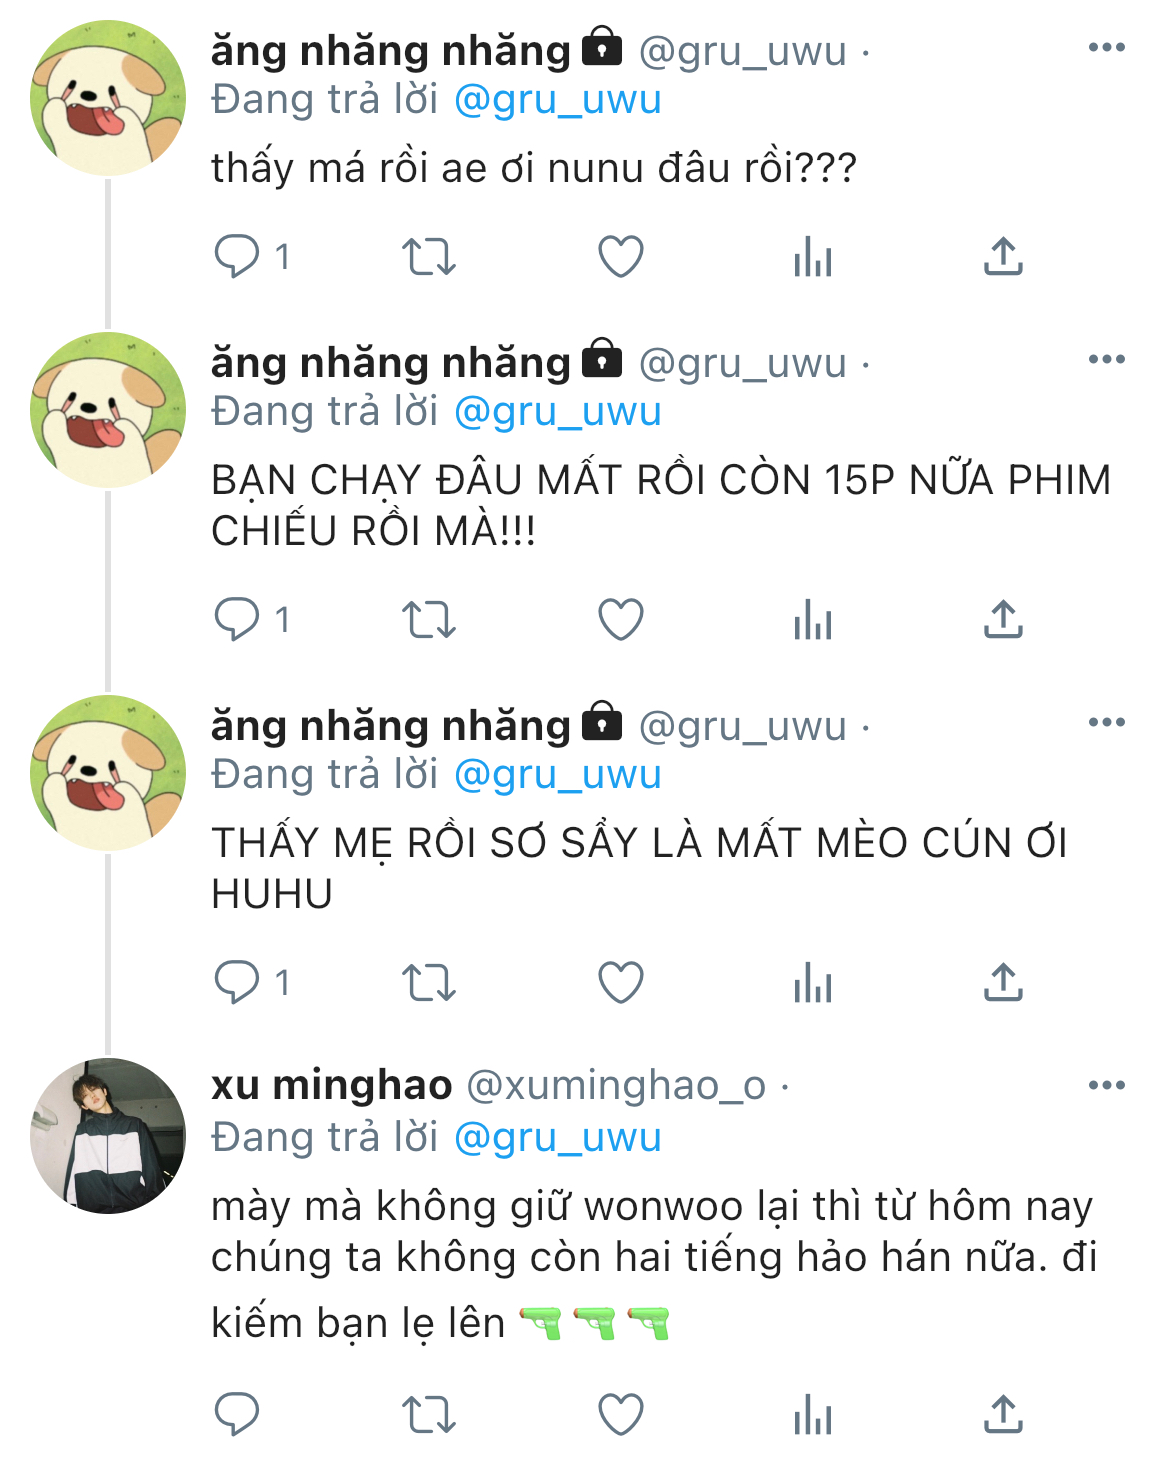
Task: Reply to the 'THẤY MẸ RỒI SƠ SẨY' tweet
Action: [237, 982]
